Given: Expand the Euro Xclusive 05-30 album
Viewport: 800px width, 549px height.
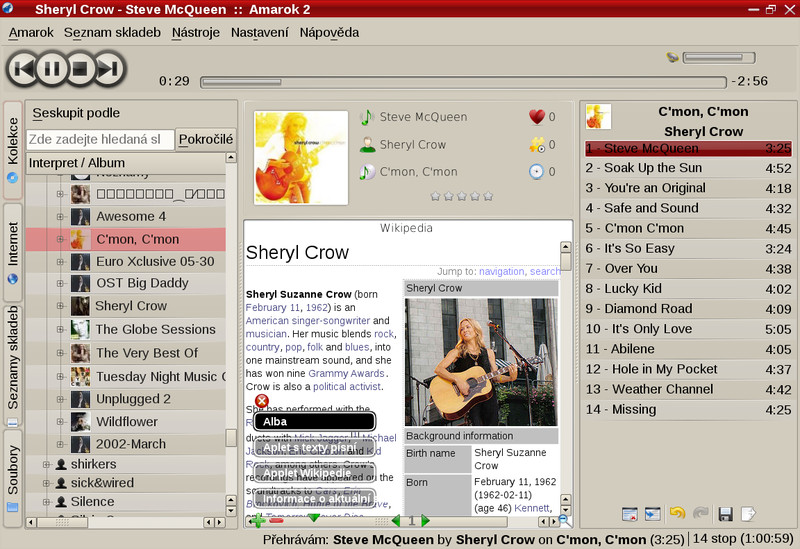Looking at the screenshot, I should tap(60, 262).
